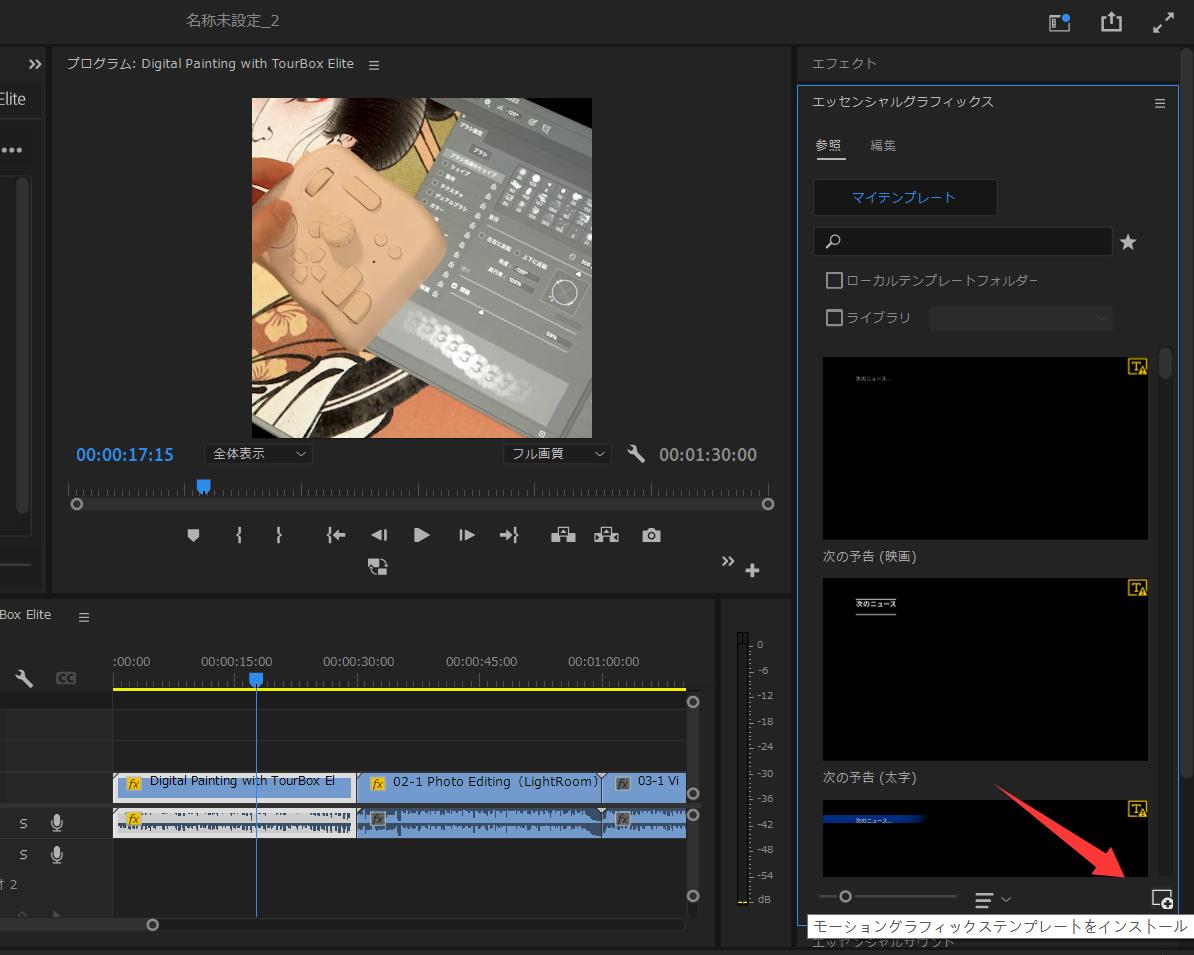The image size is (1194, 955).
Task: Enable the ローカルテンプレートフォルダー checkbox
Action: (x=834, y=281)
